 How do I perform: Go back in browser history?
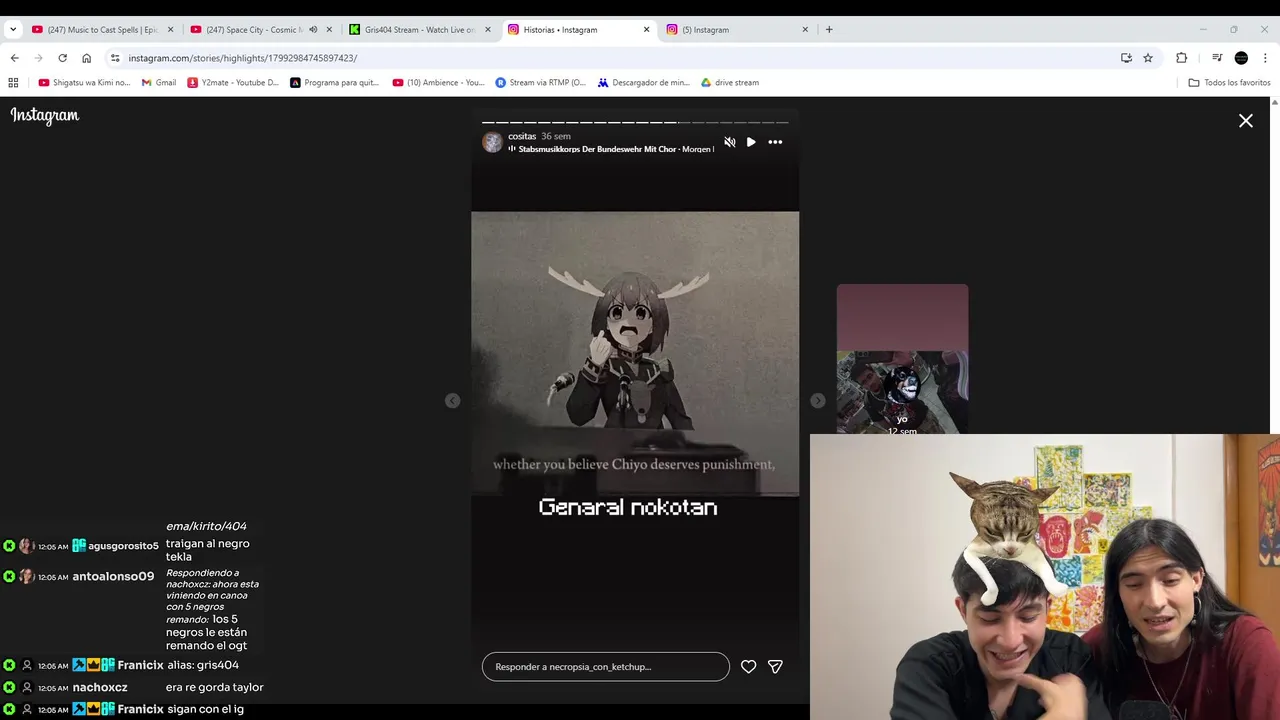click(14, 58)
